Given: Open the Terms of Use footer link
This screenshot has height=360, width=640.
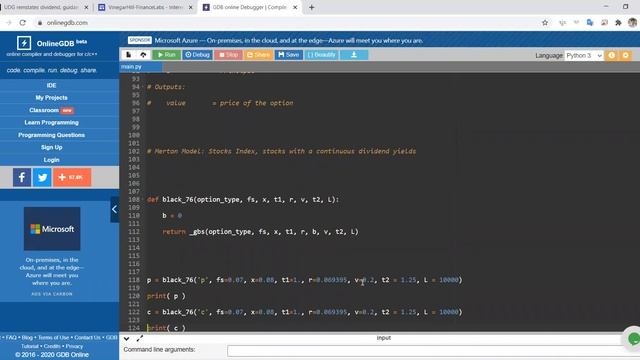Looking at the screenshot, I should 53,338.
